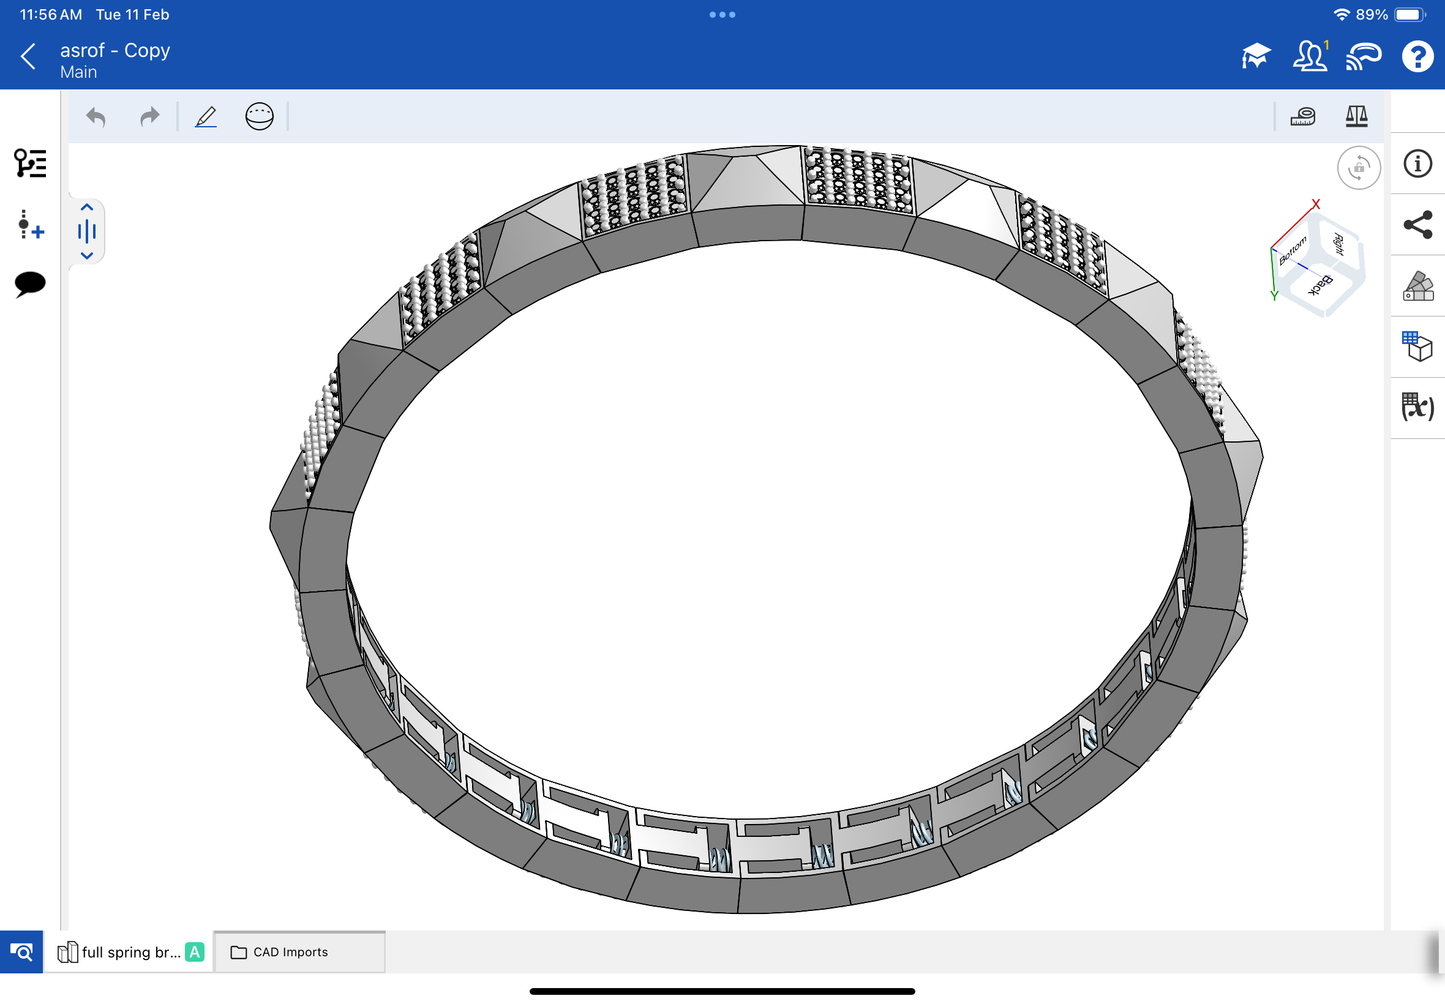Toggle the view rotation lock
The width and height of the screenshot is (1445, 1004).
pos(1358,168)
